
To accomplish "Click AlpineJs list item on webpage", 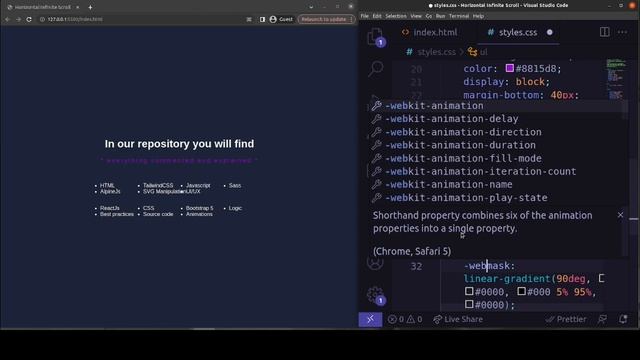I will coord(110,191).
